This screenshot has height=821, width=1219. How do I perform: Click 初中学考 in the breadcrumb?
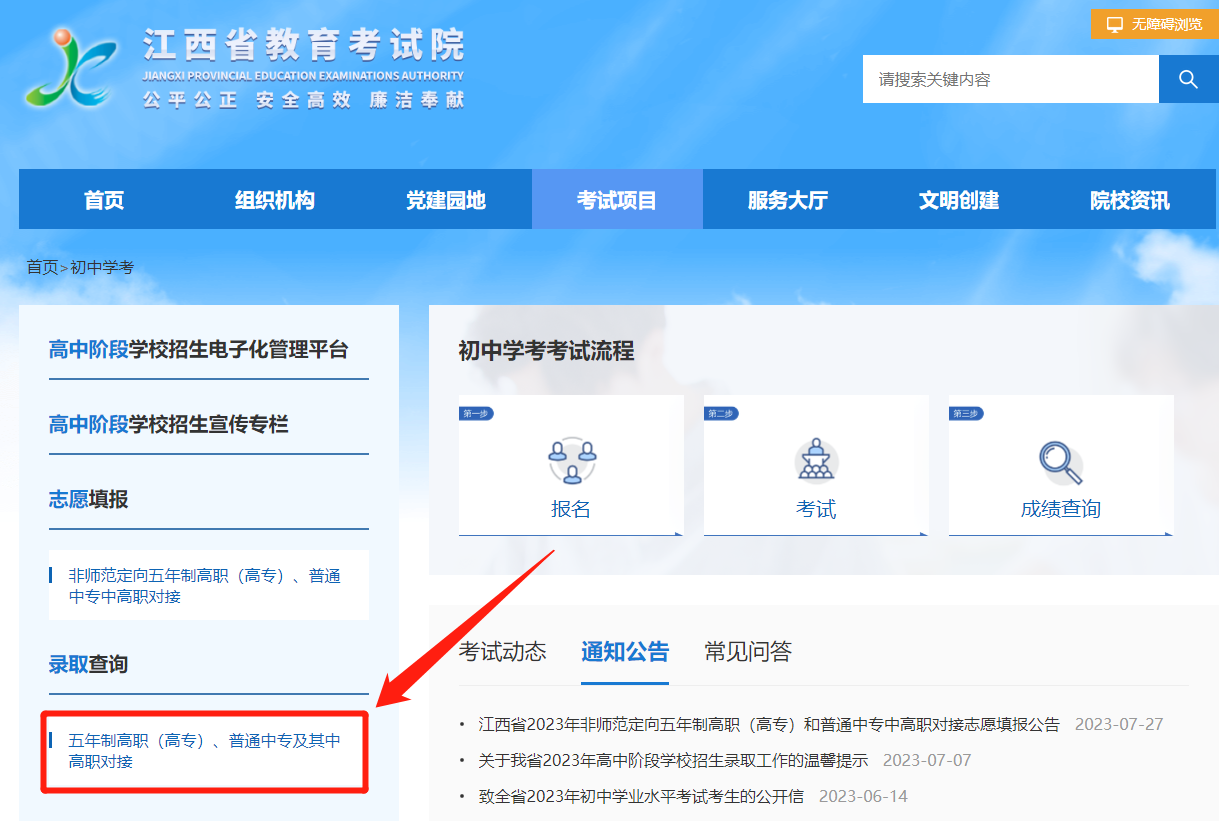point(102,267)
